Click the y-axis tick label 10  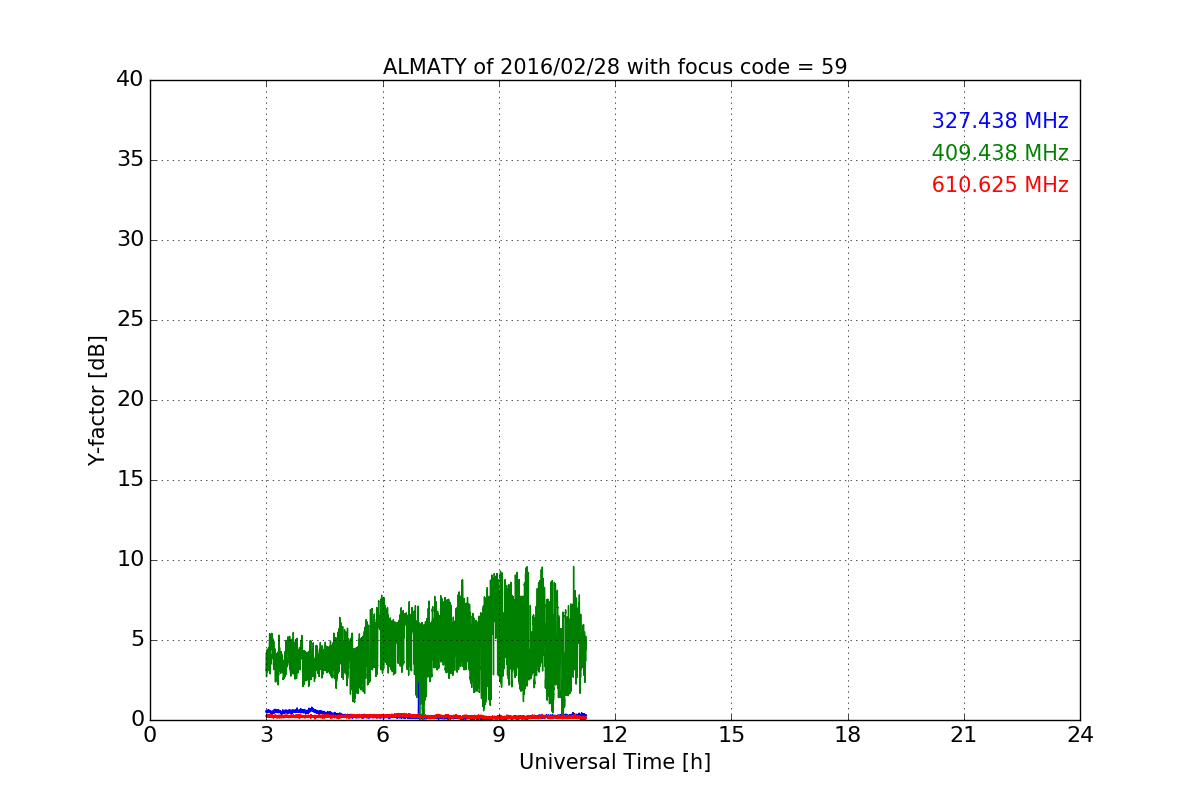point(130,560)
